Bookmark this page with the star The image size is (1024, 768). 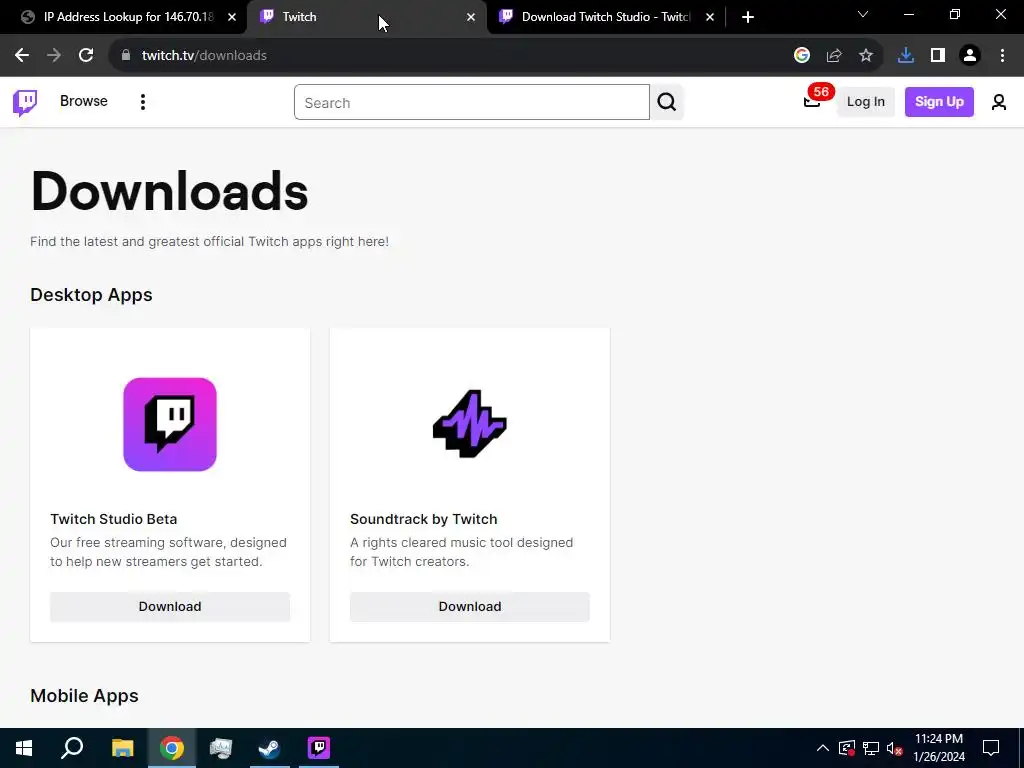tap(866, 56)
